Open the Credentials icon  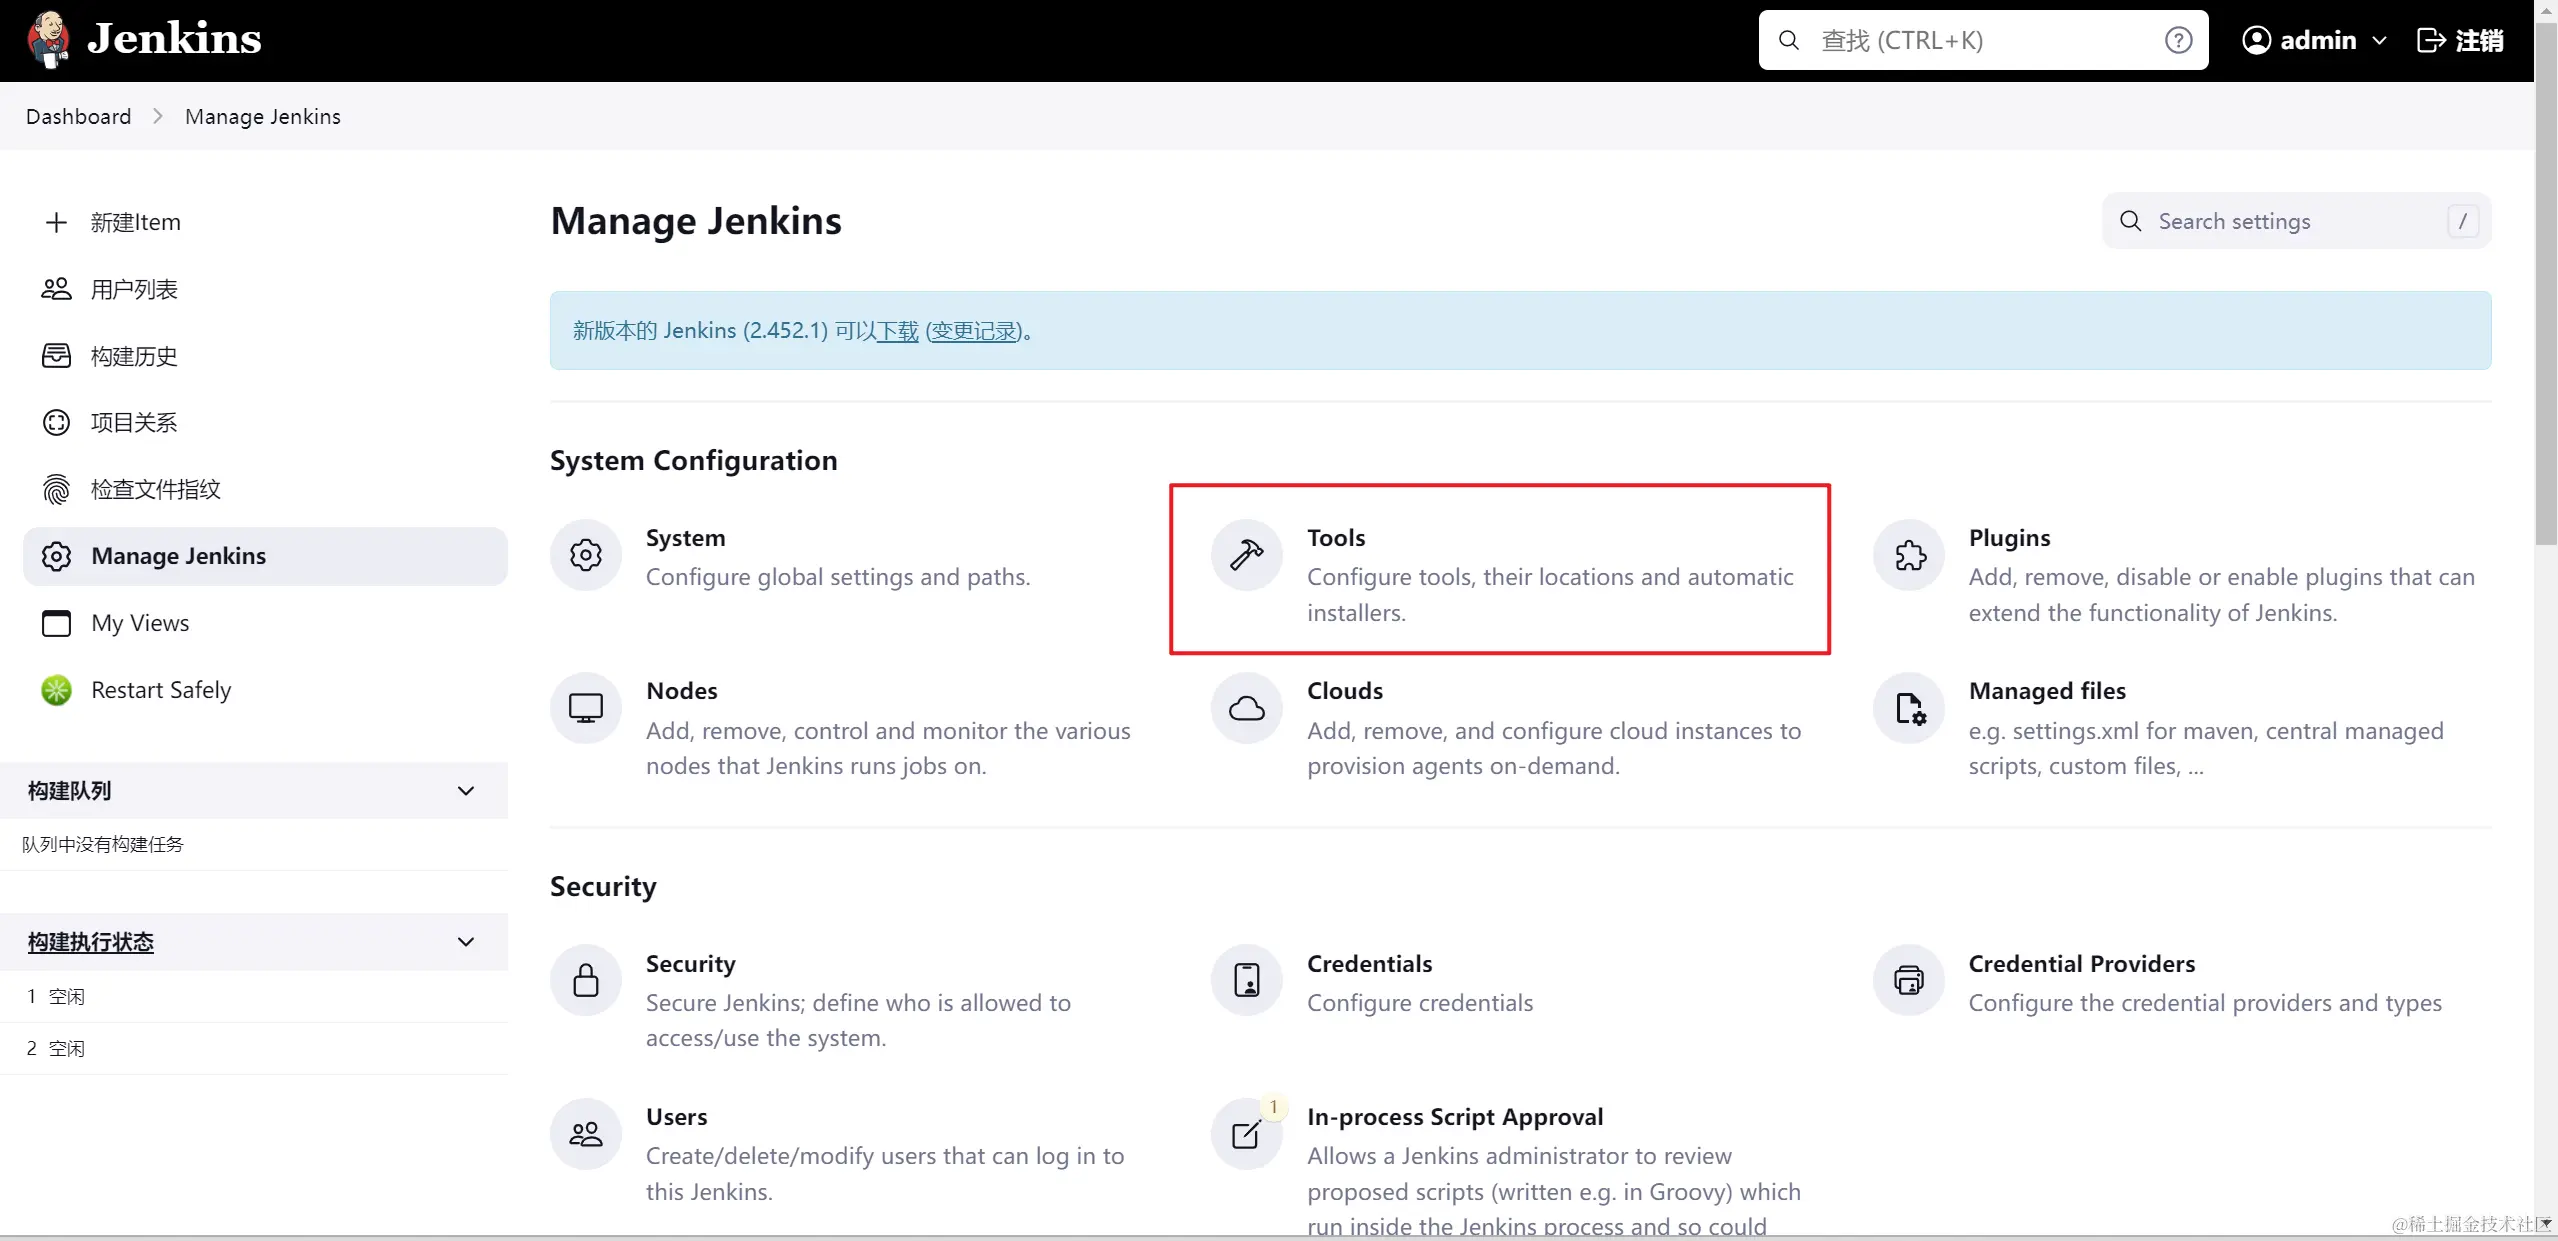tap(1246, 980)
